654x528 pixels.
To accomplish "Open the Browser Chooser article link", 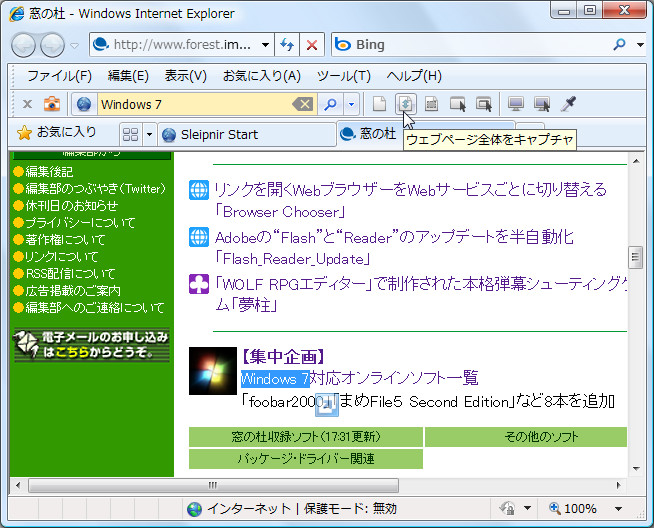I will (410, 201).
